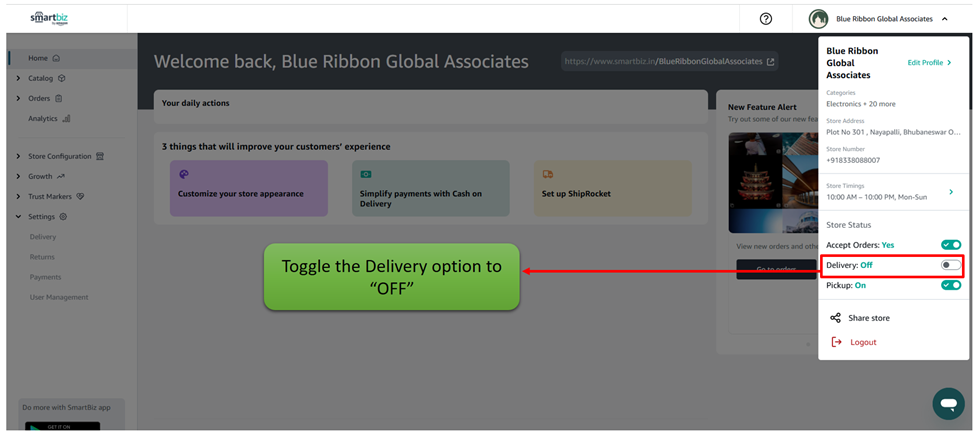Click Electronics + 20 more categories text

click(x=861, y=104)
